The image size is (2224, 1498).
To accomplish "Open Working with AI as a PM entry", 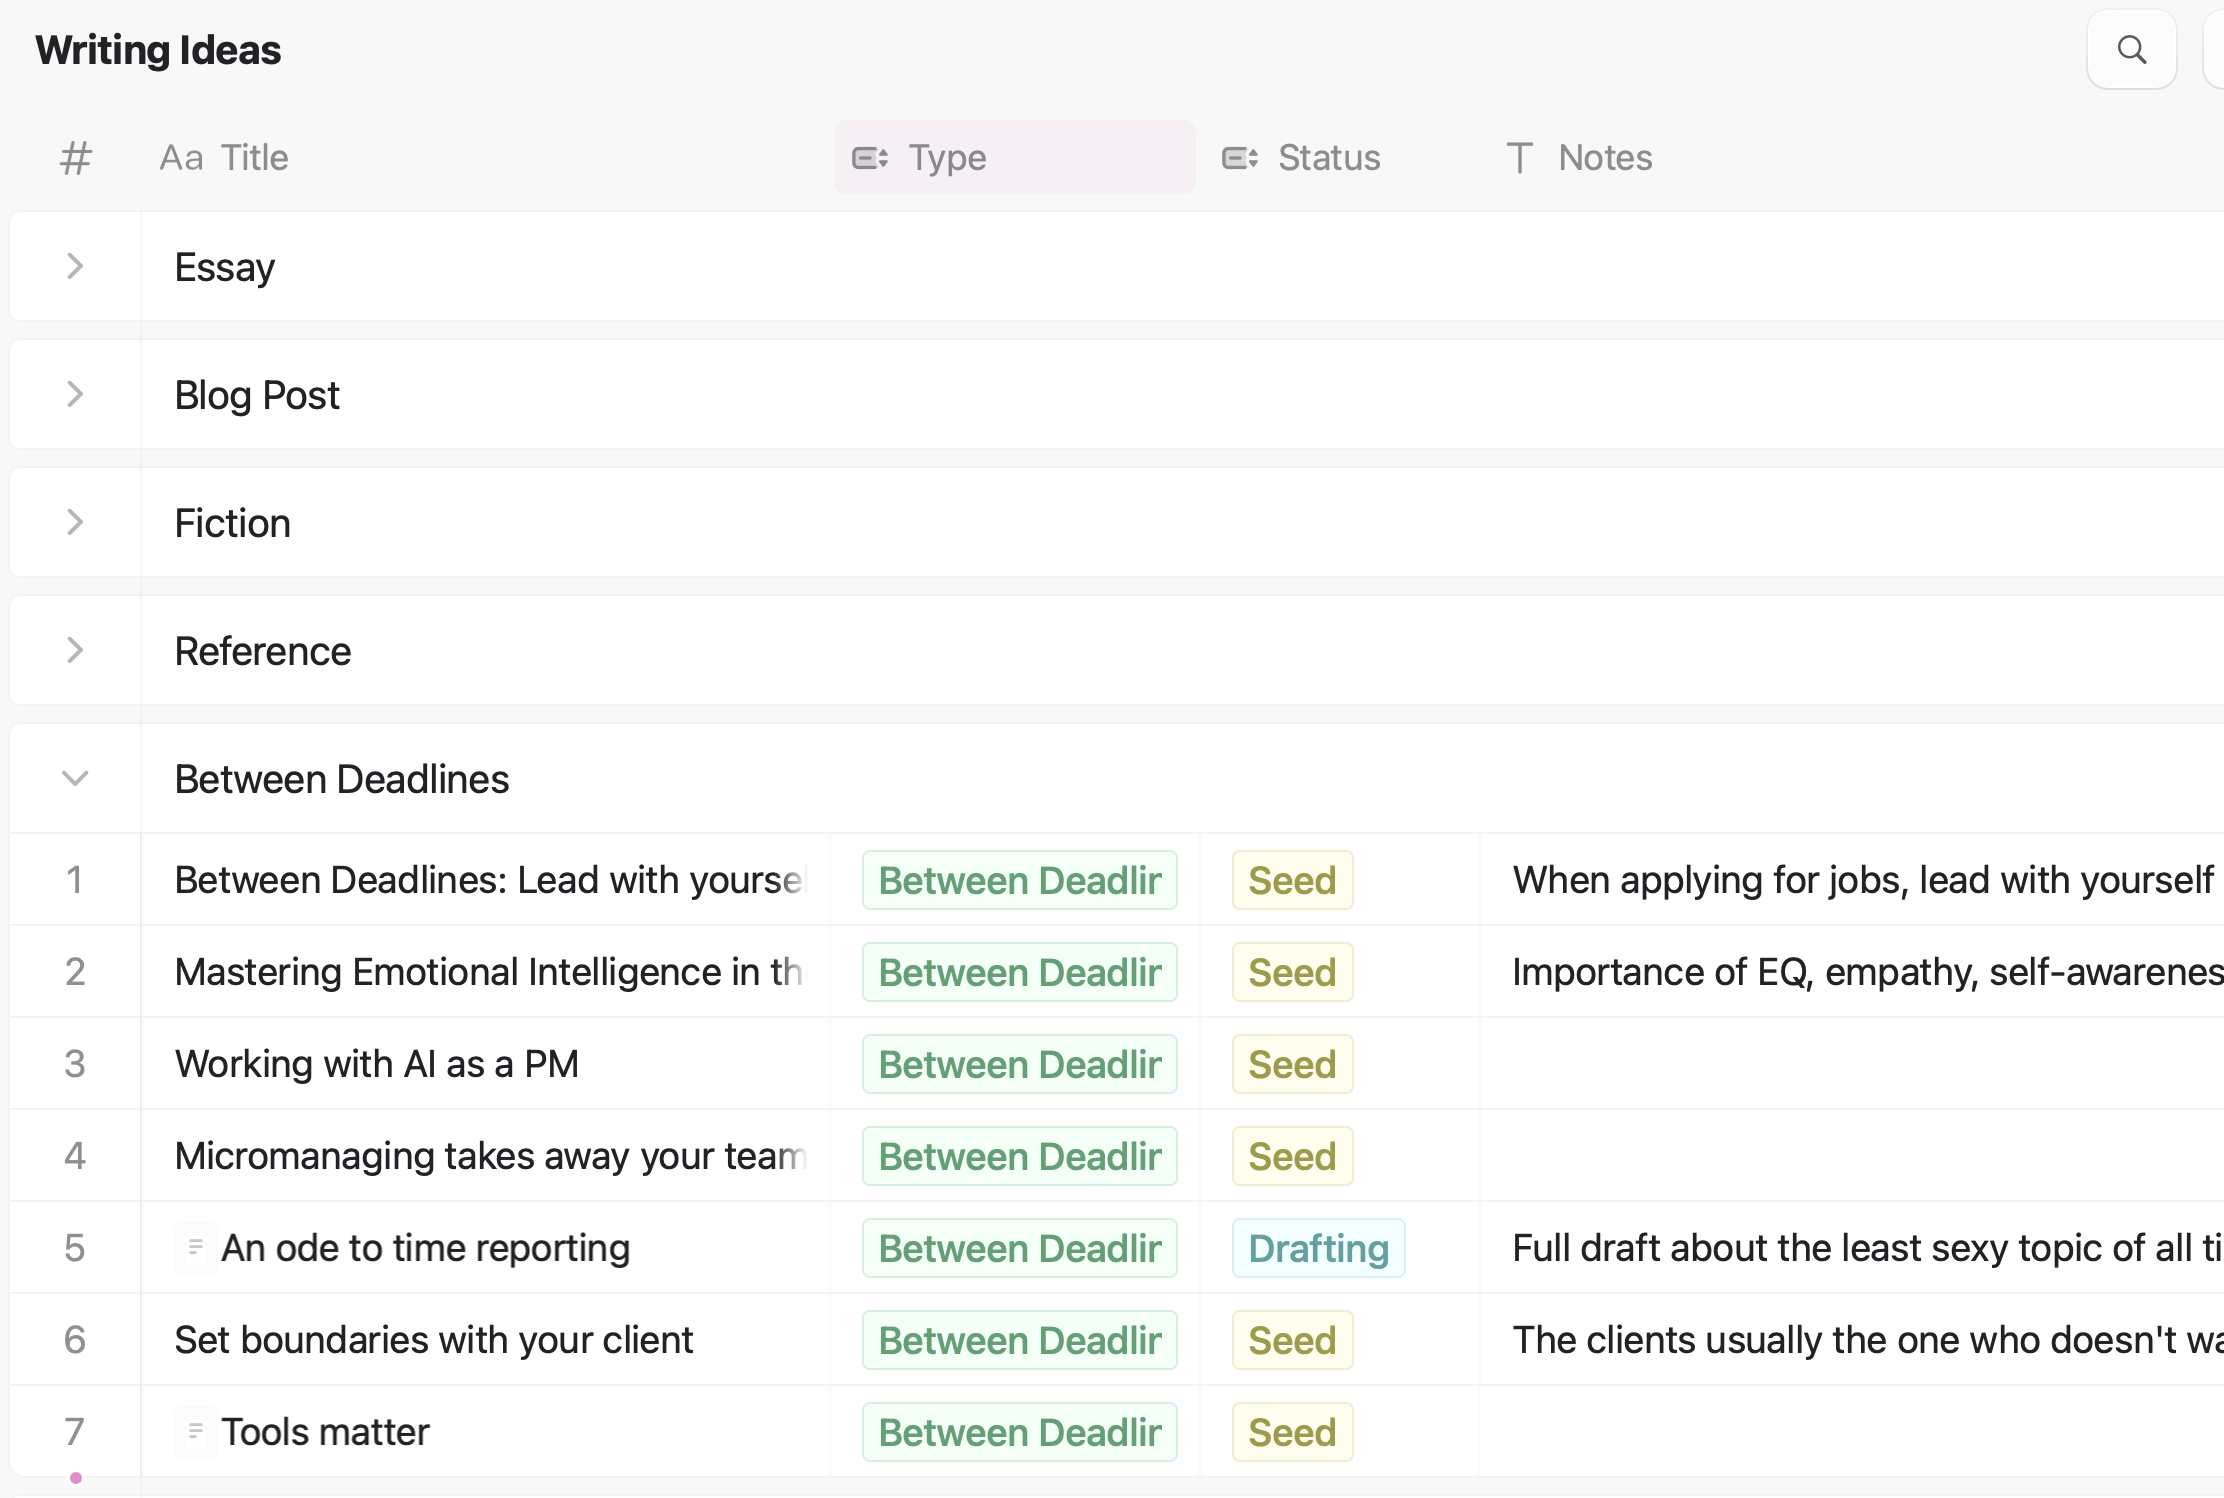I will pyautogui.click(x=376, y=1064).
